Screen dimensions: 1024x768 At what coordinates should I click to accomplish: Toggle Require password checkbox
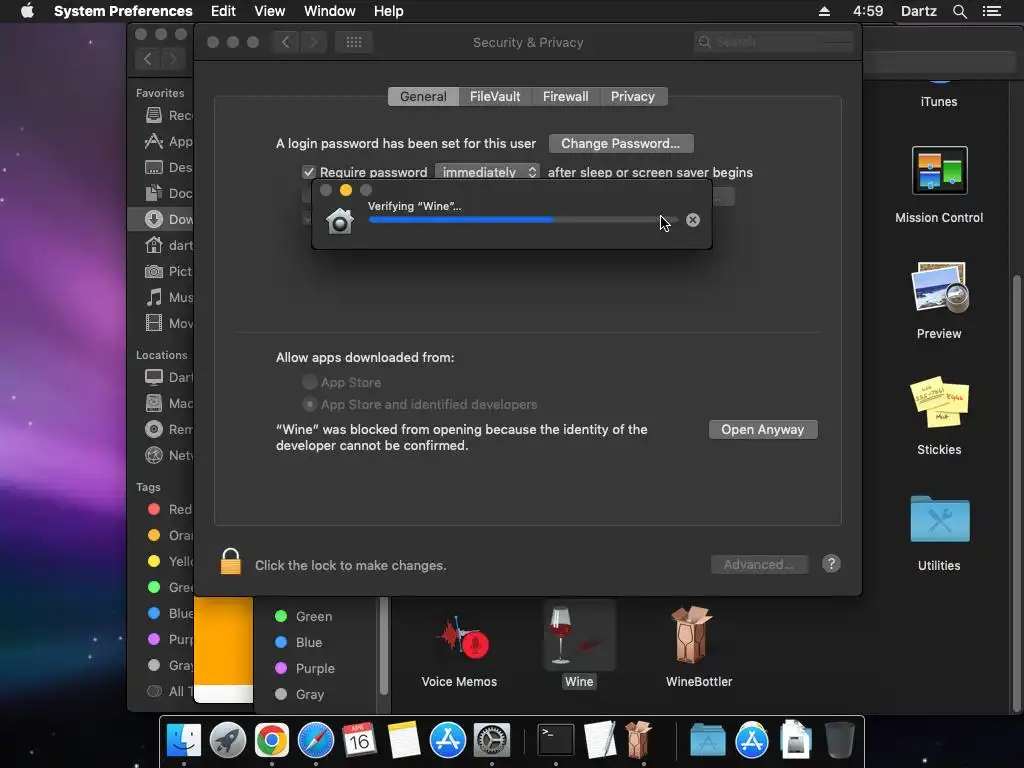point(308,172)
